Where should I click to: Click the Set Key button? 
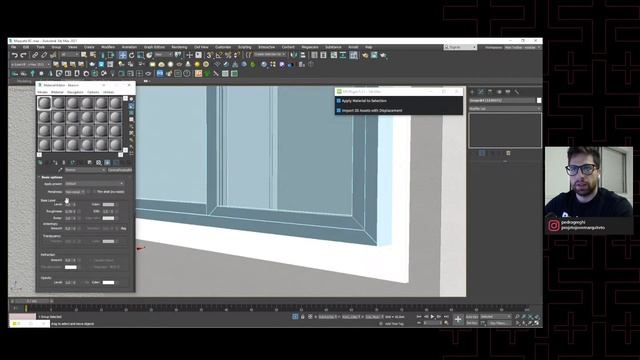pos(472,323)
